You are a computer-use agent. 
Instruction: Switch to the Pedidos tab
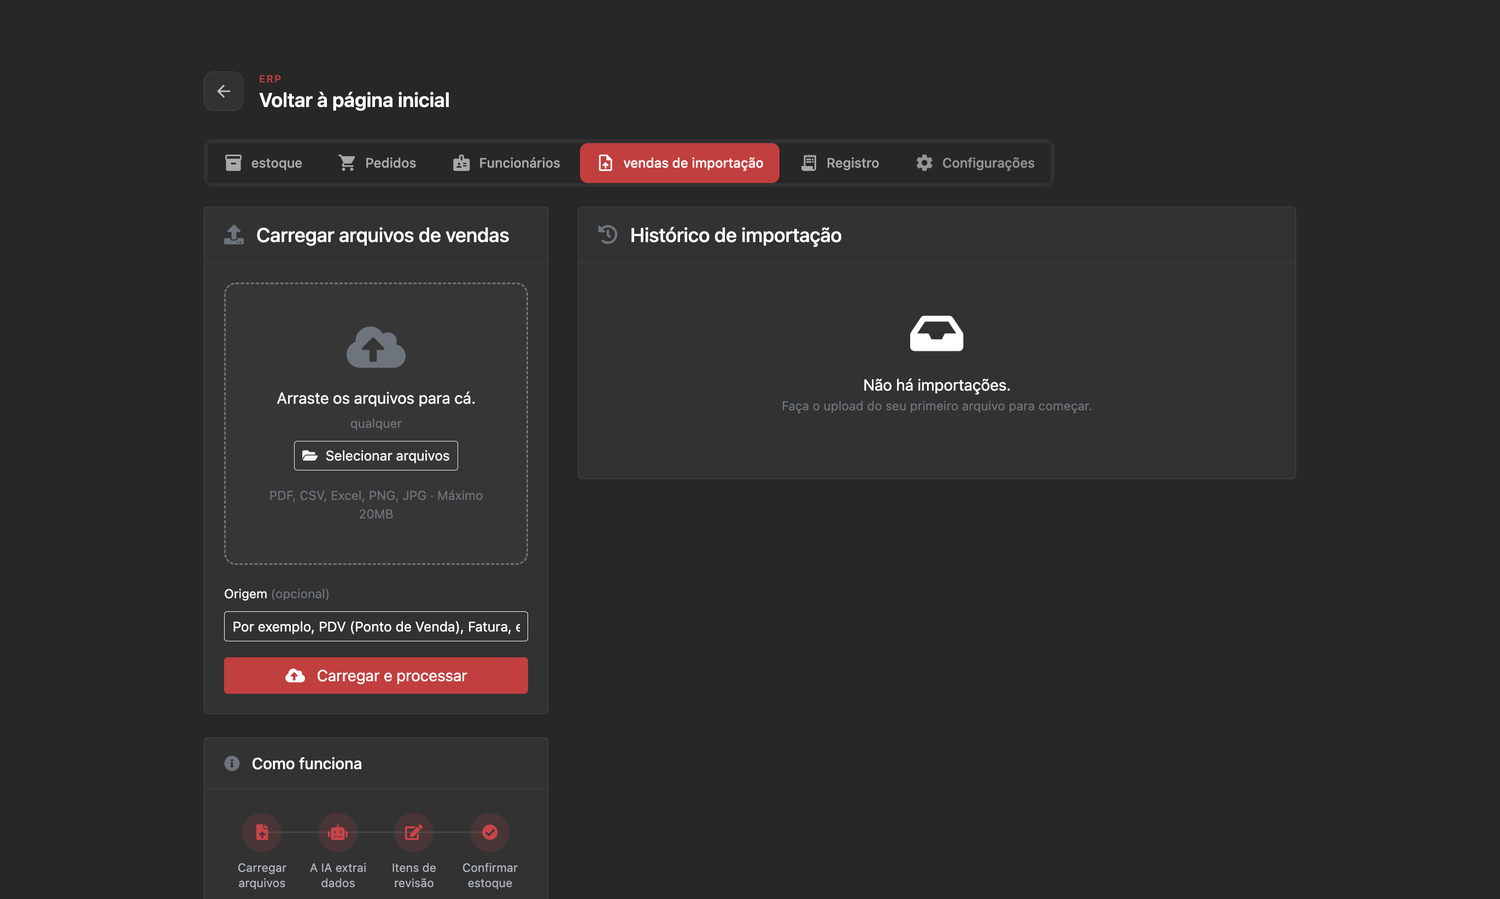(x=377, y=163)
